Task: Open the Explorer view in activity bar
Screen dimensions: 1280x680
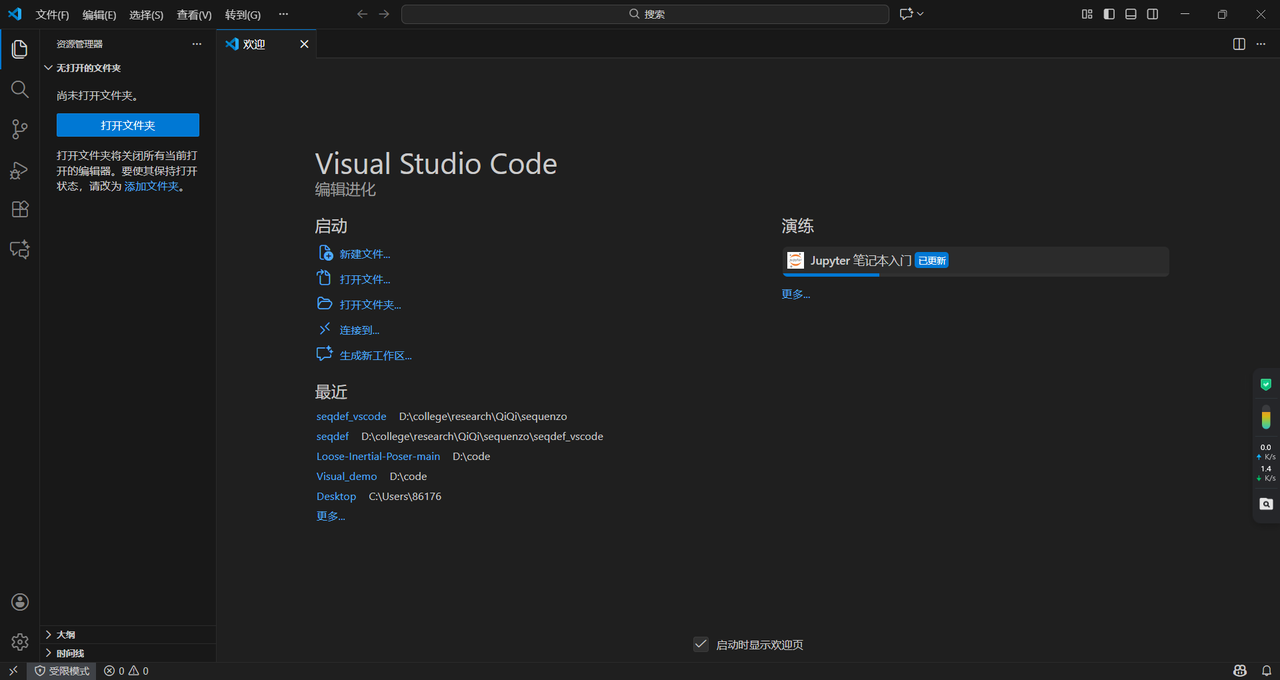Action: point(19,49)
